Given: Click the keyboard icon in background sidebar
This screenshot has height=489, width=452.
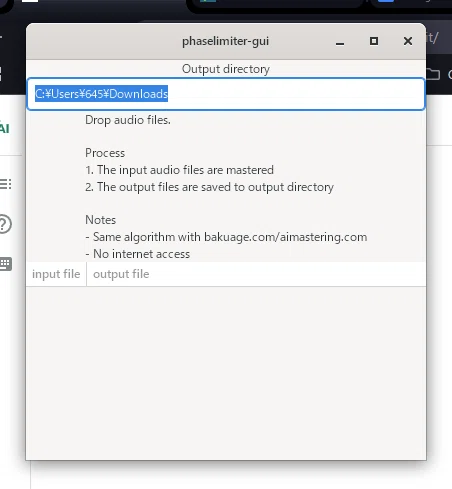Looking at the screenshot, I should tap(6, 264).
